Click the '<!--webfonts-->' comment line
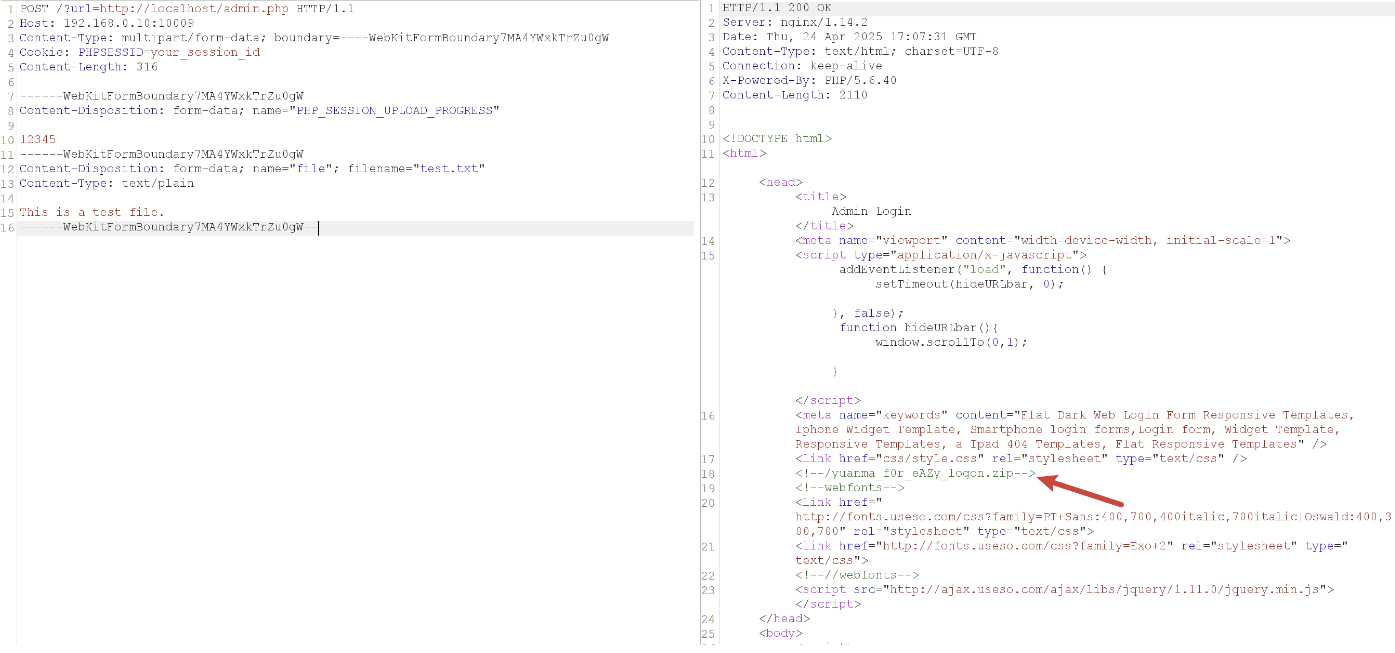Image resolution: width=1395 pixels, height=653 pixels. pos(849,488)
